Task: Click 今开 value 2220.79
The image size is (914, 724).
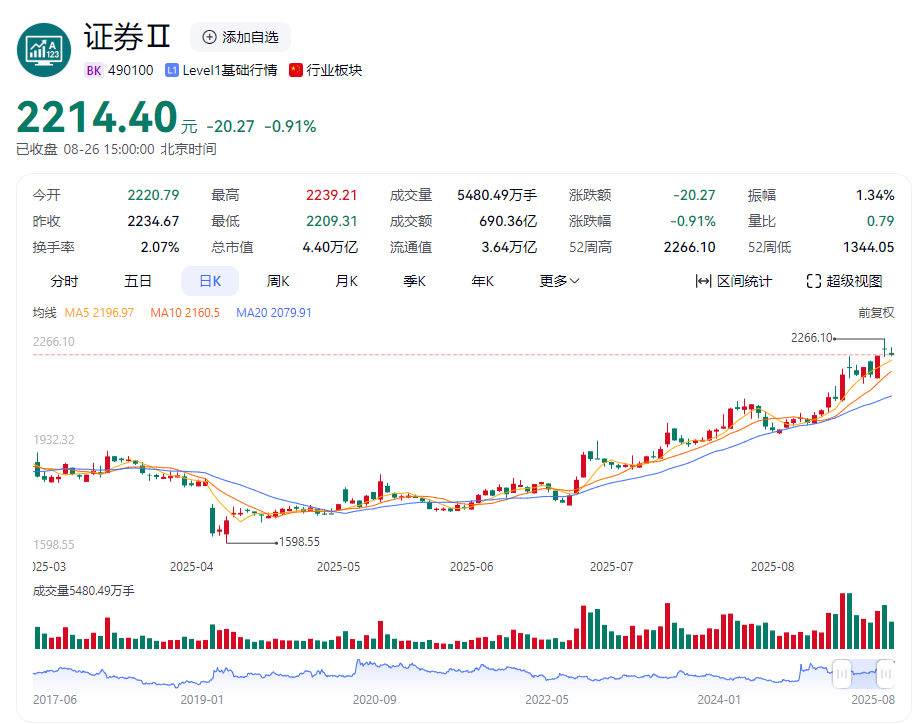Action: (x=153, y=195)
